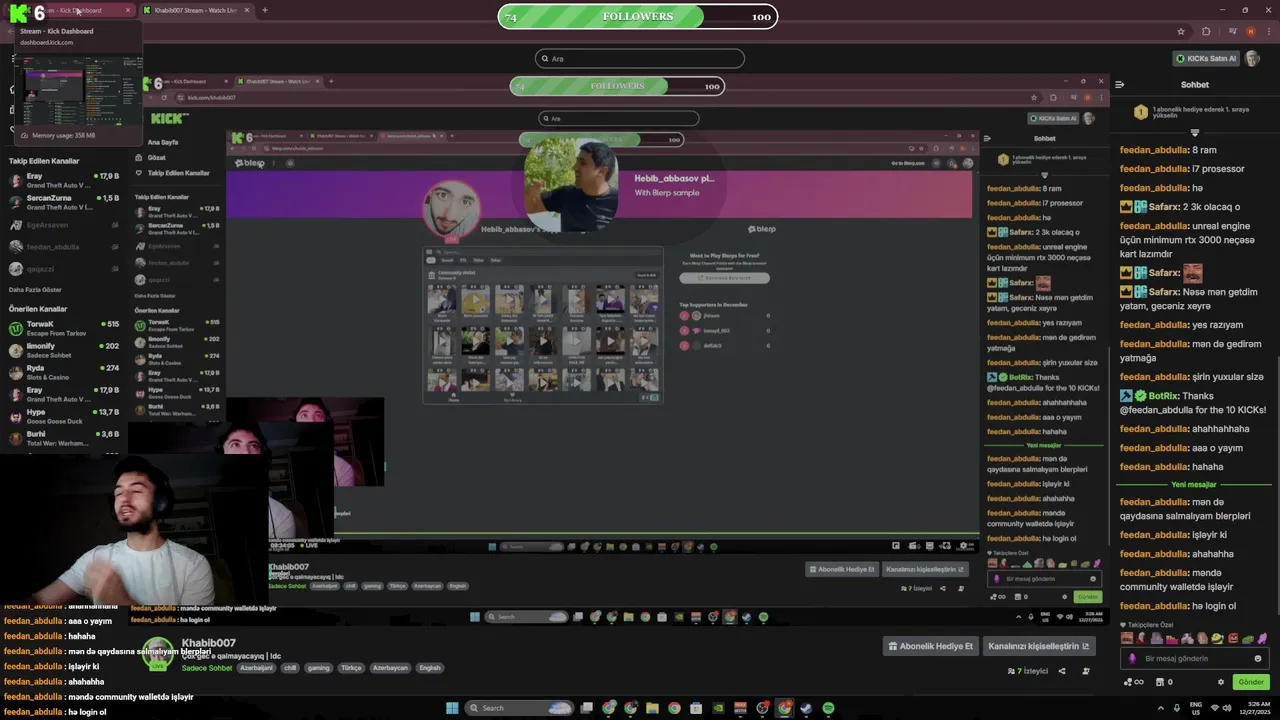Click the Ara search field
Image resolution: width=1280 pixels, height=720 pixels.
tap(640, 58)
